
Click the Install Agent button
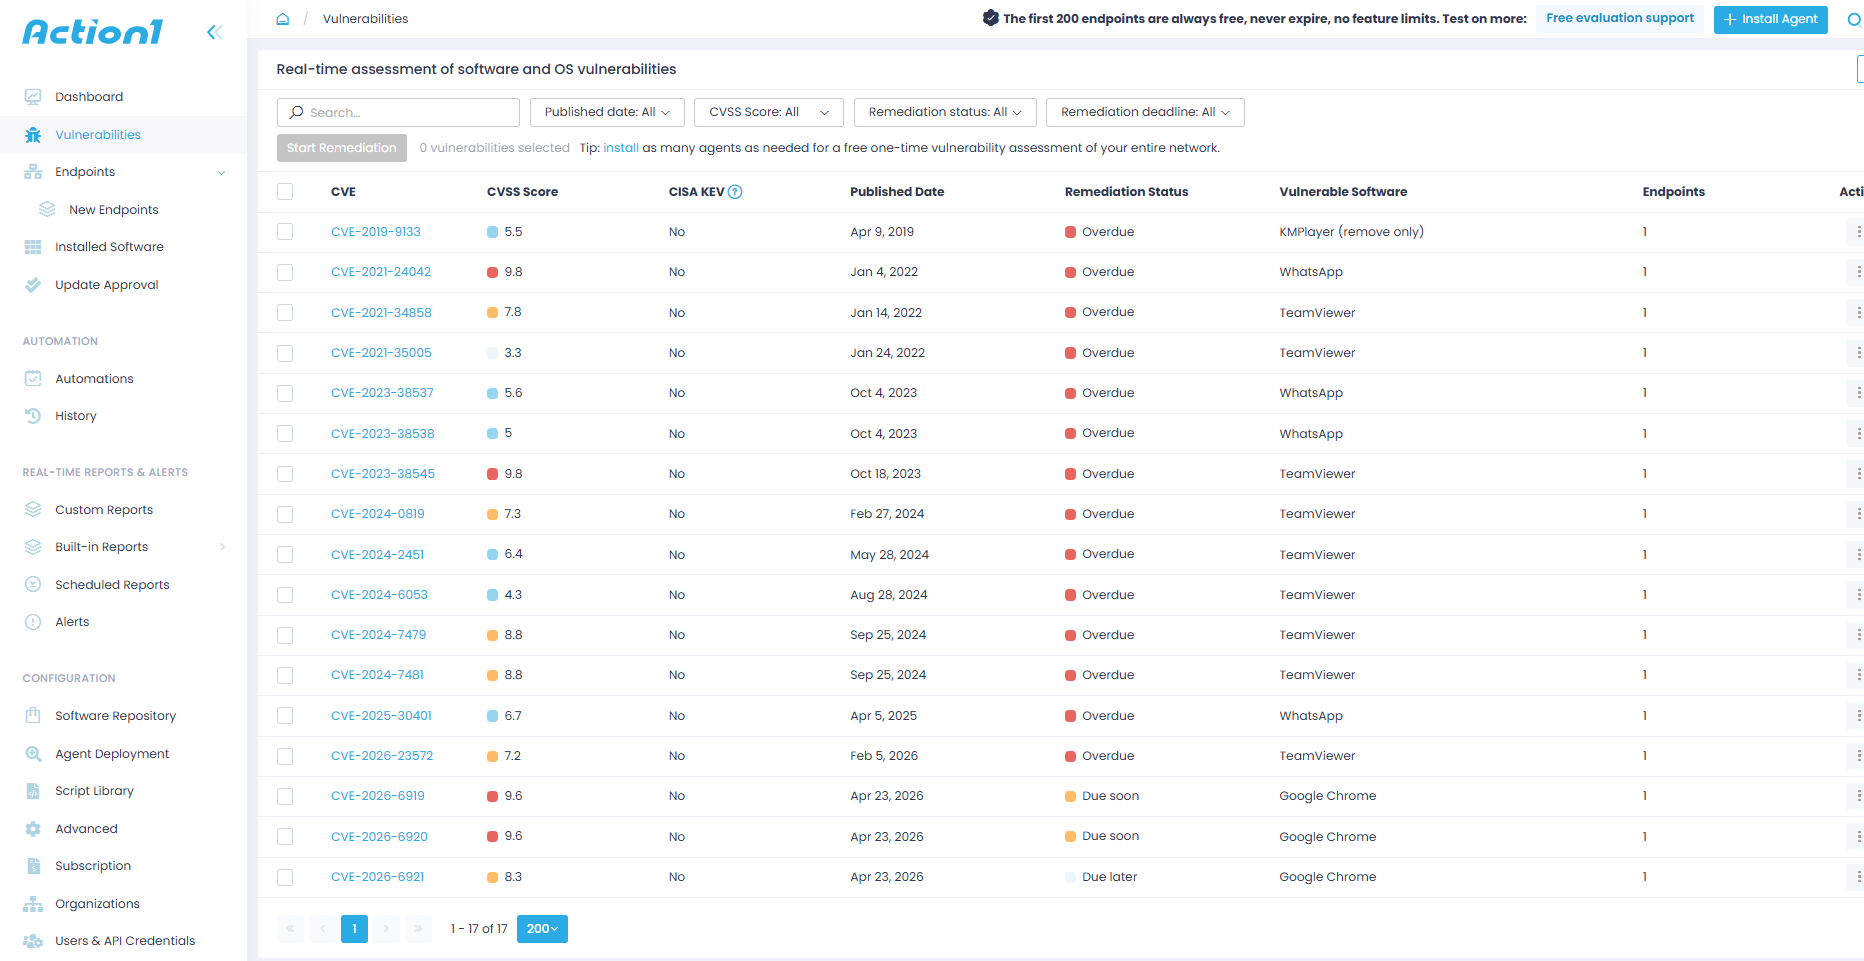point(1770,19)
